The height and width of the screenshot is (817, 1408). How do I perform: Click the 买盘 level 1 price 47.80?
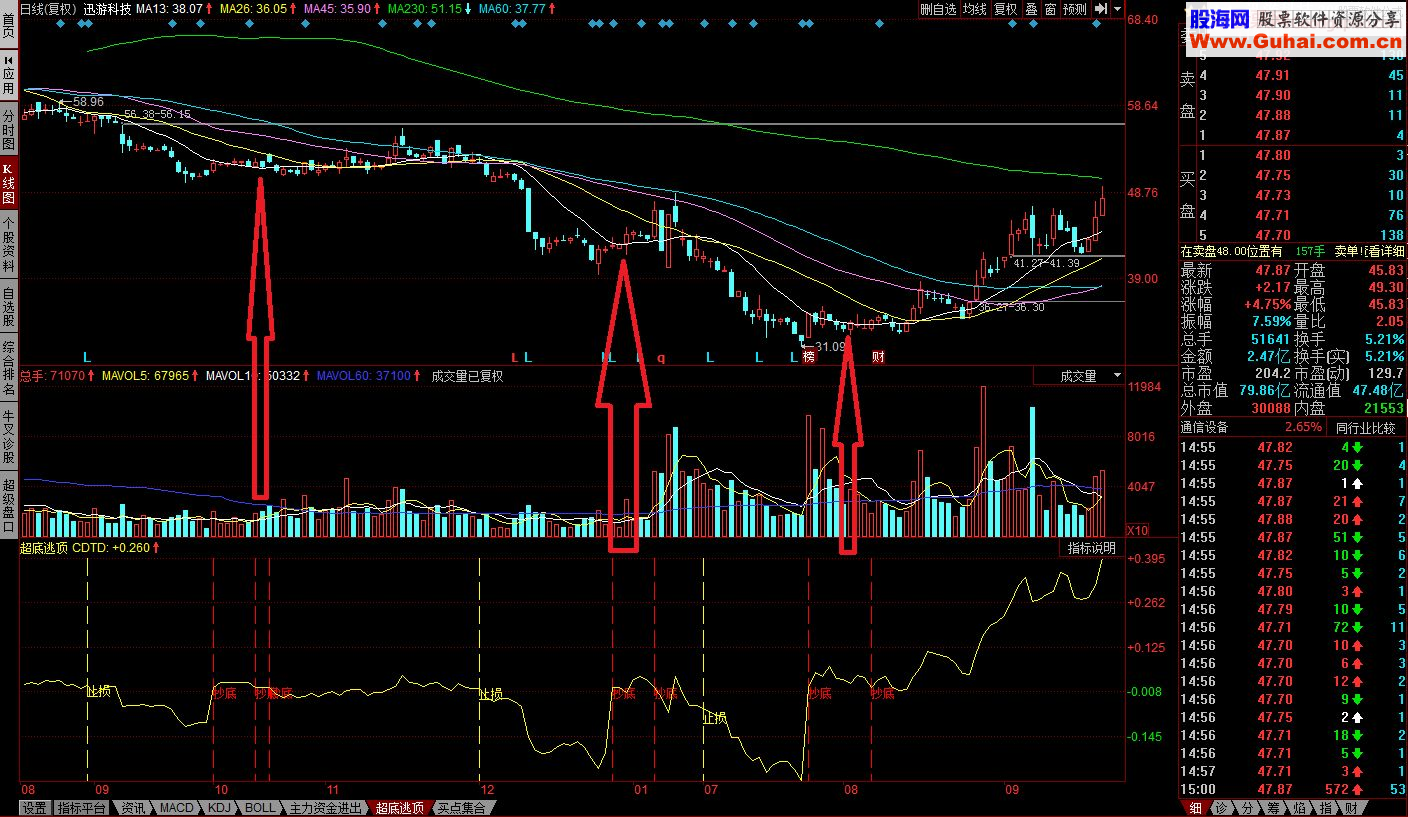pos(1272,155)
